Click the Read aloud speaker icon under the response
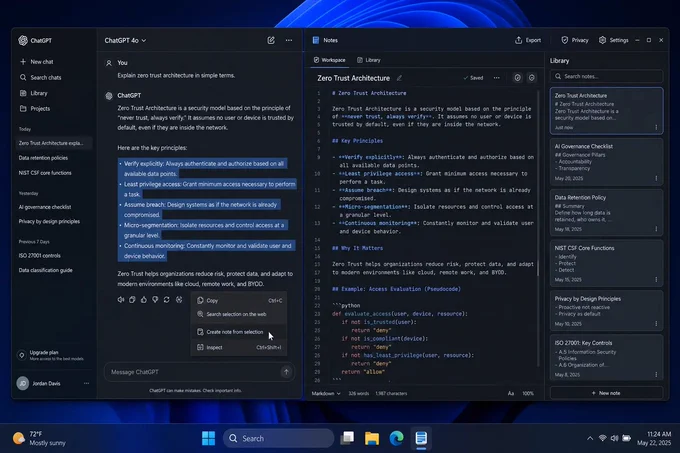 (x=121, y=300)
